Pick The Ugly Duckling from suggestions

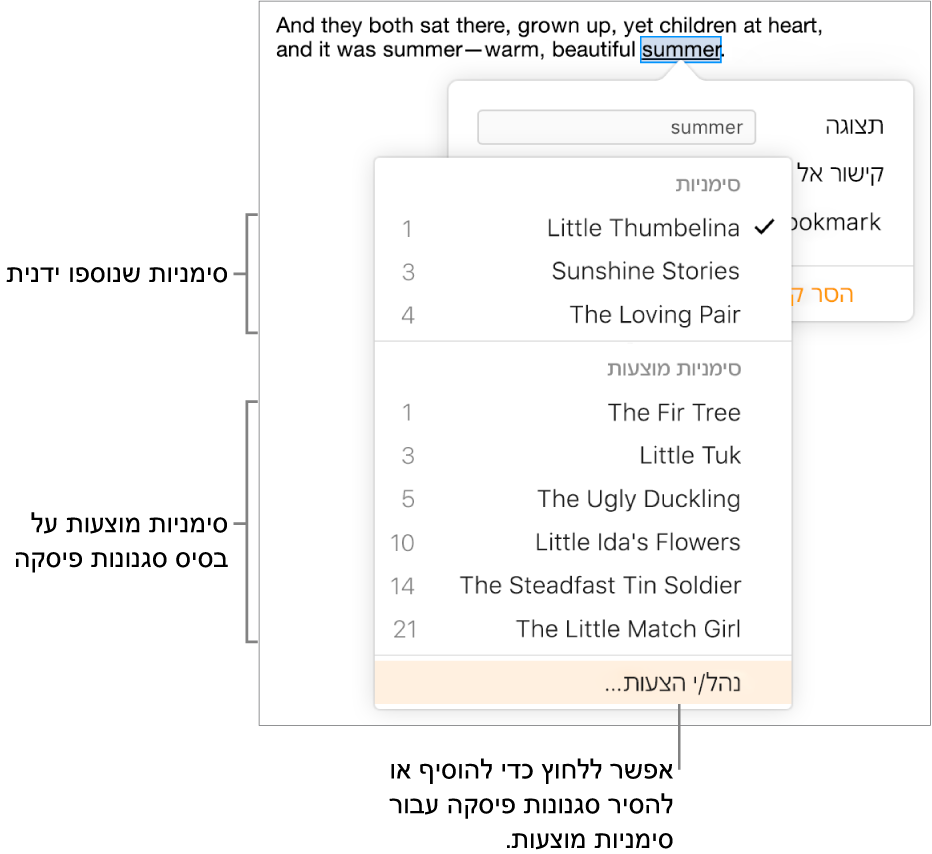tap(638, 499)
